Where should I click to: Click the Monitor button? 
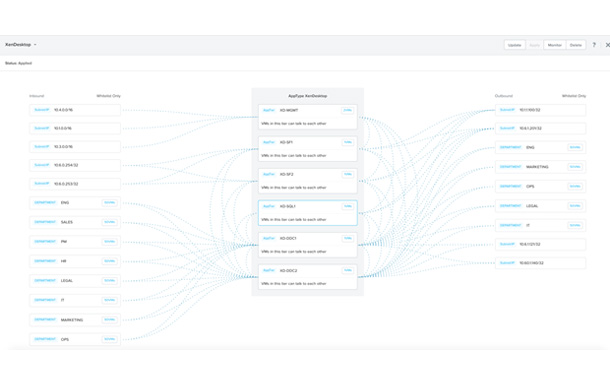[554, 45]
